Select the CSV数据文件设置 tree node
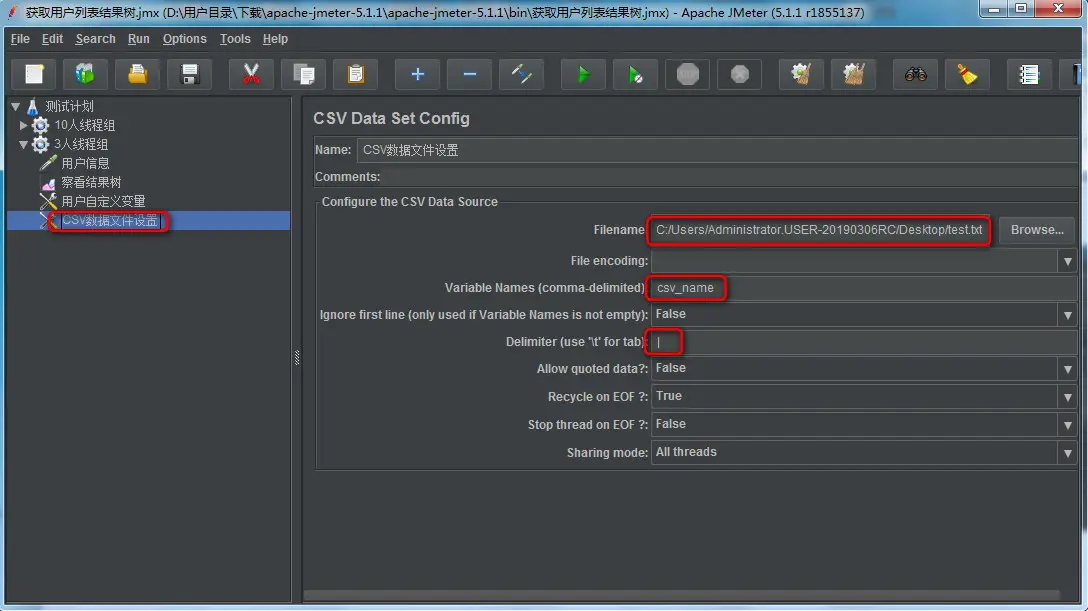 tap(110, 221)
